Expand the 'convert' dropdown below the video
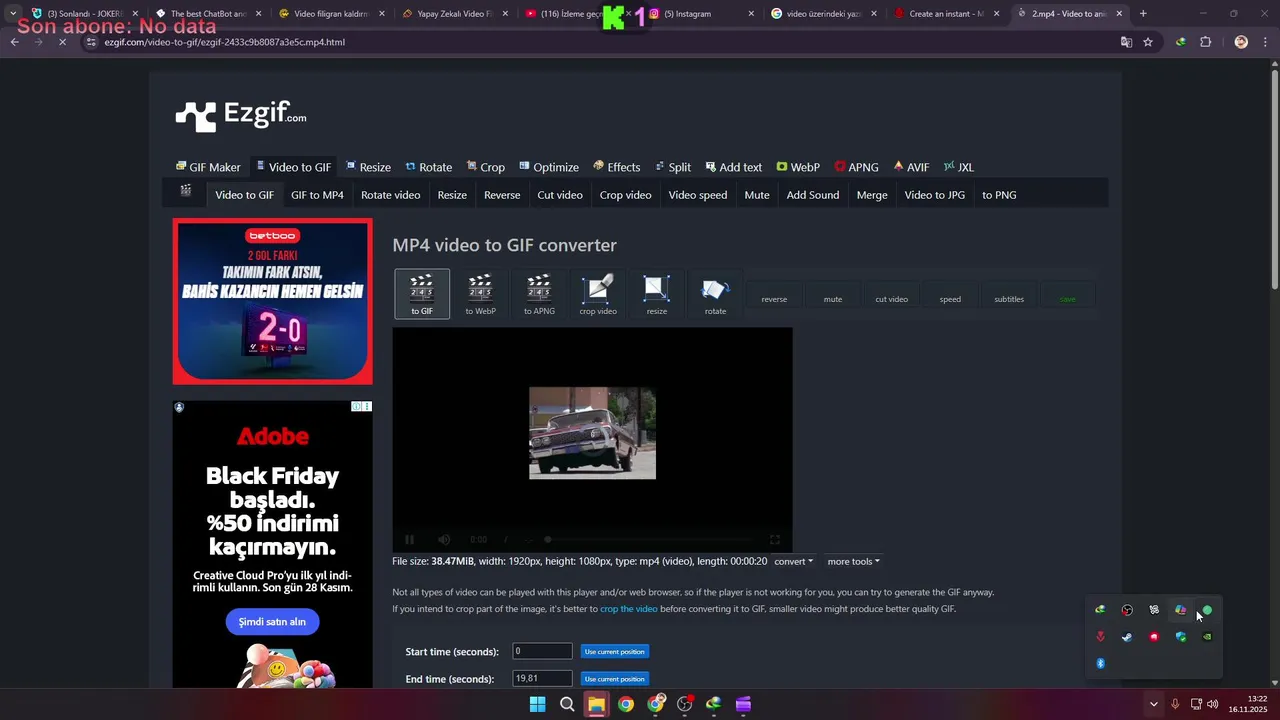This screenshot has height=720, width=1280. [793, 562]
